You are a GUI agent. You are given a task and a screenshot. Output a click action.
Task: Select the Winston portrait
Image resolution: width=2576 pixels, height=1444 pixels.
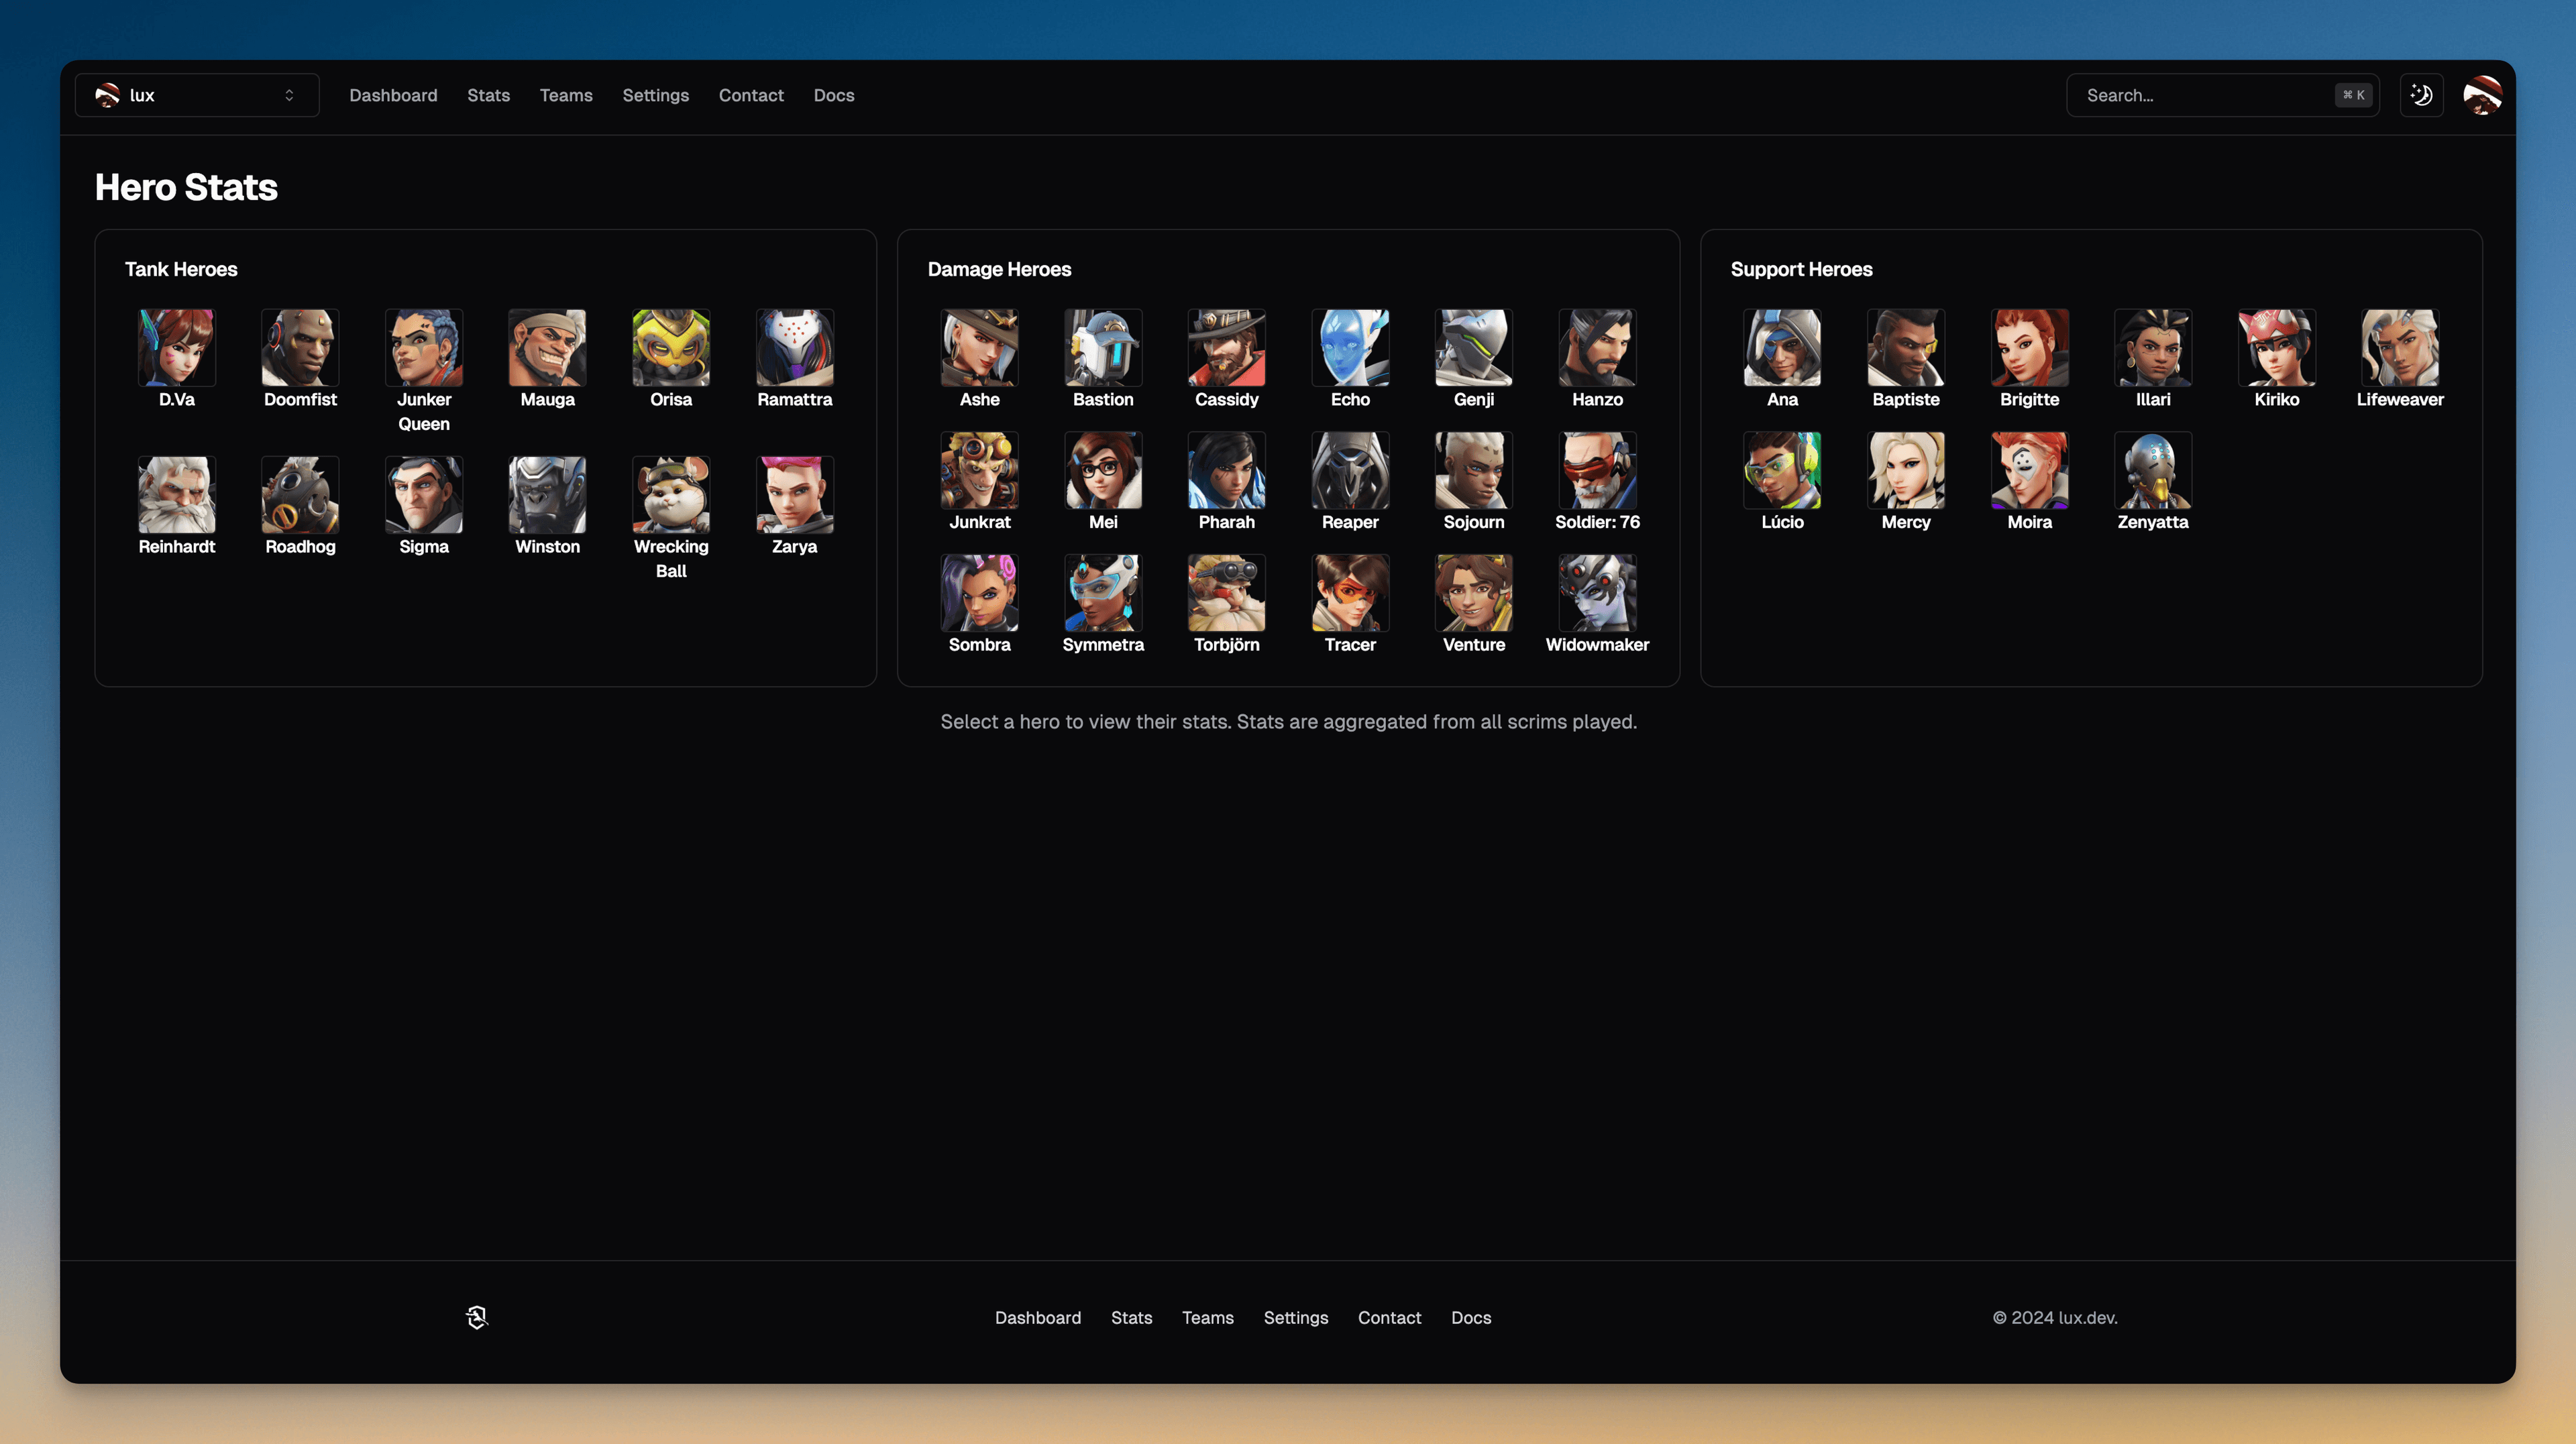coord(547,494)
